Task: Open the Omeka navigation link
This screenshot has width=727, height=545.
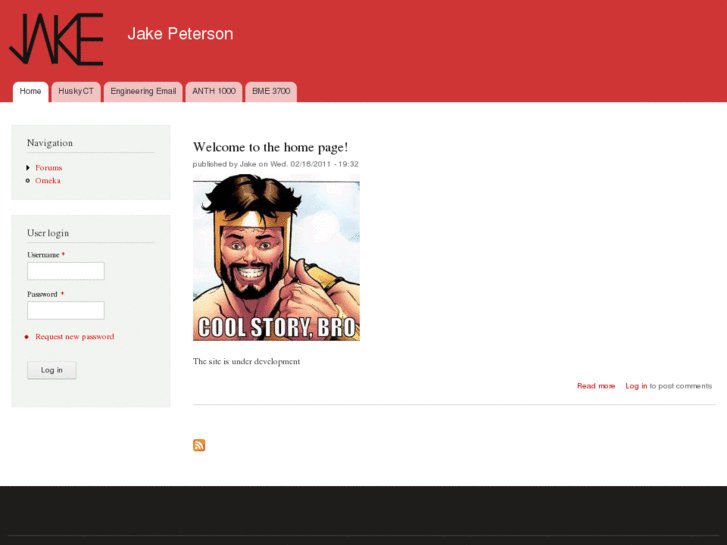Action: (48, 180)
